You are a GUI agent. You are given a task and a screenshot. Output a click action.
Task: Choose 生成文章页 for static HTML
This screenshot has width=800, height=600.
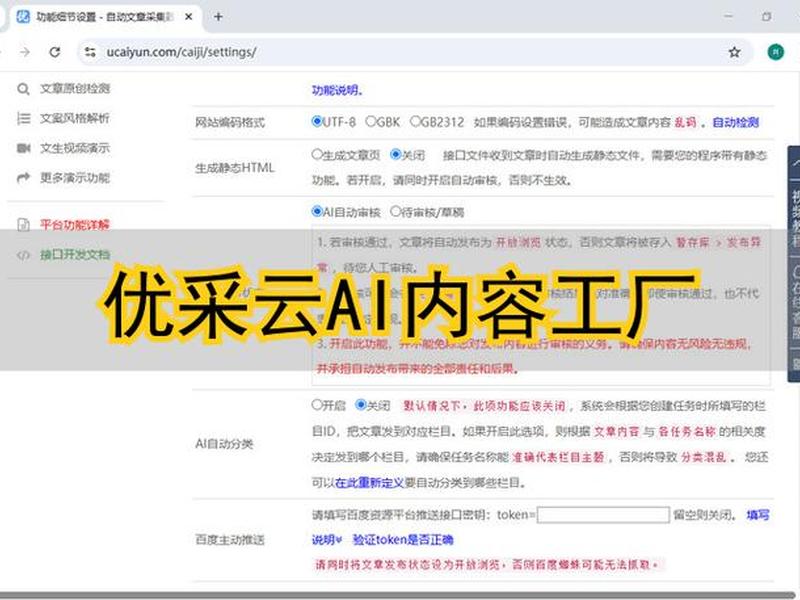[x=317, y=154]
